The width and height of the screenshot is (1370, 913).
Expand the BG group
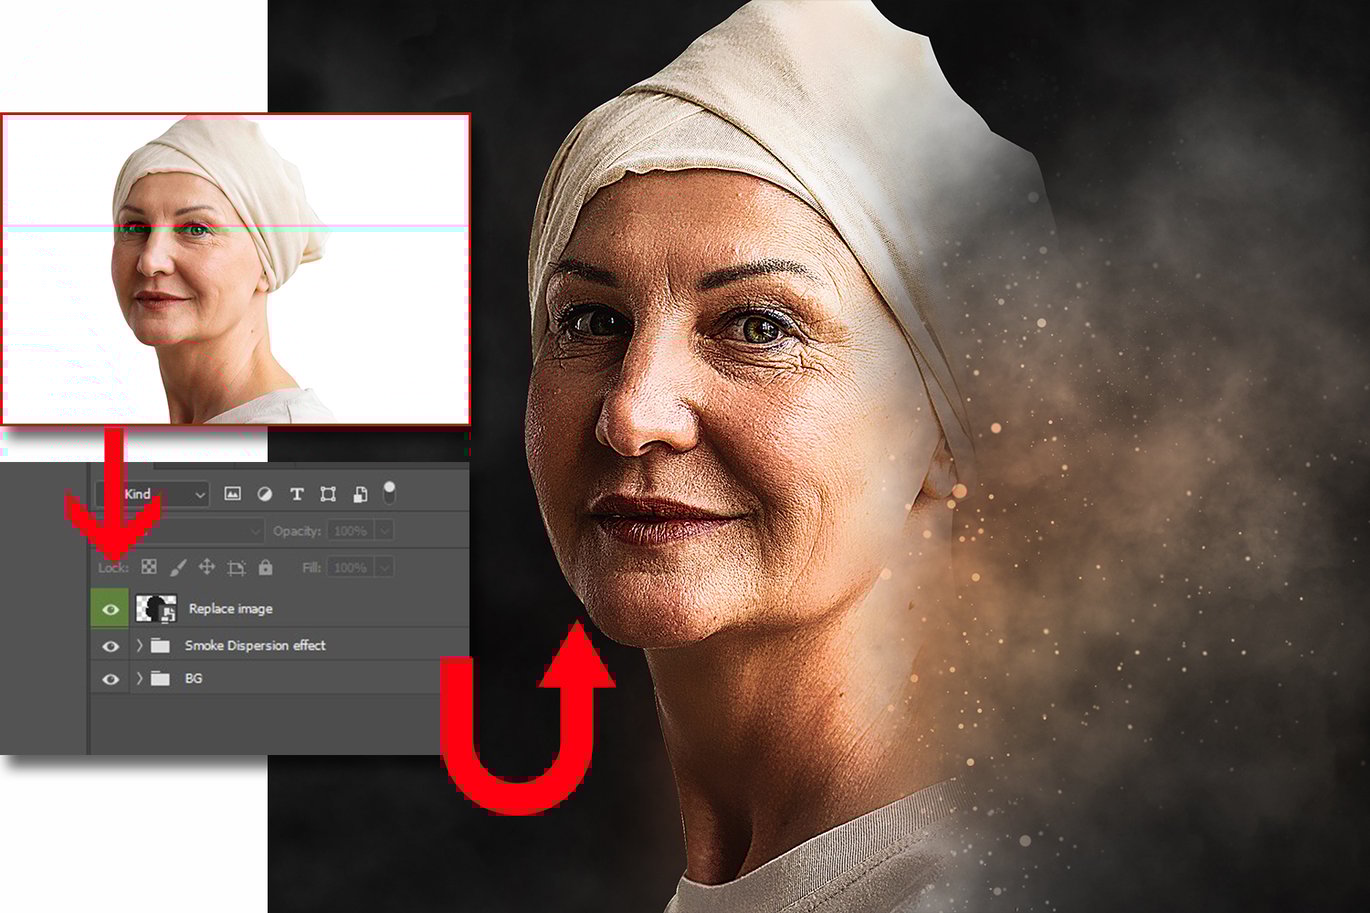tap(139, 679)
